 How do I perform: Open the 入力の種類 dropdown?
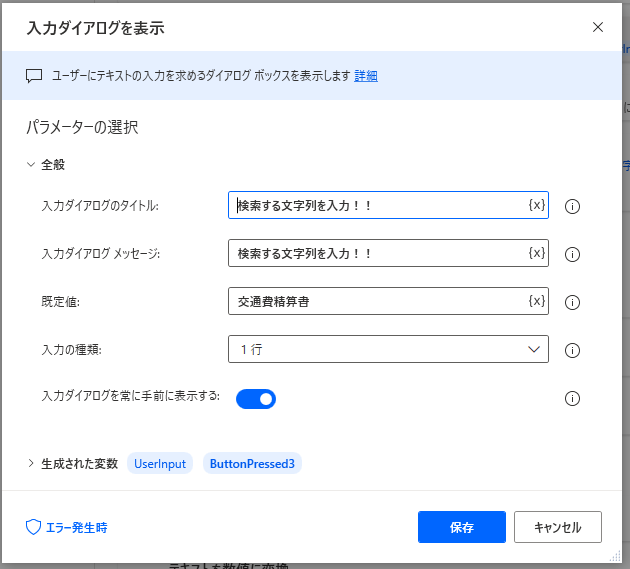coord(388,349)
